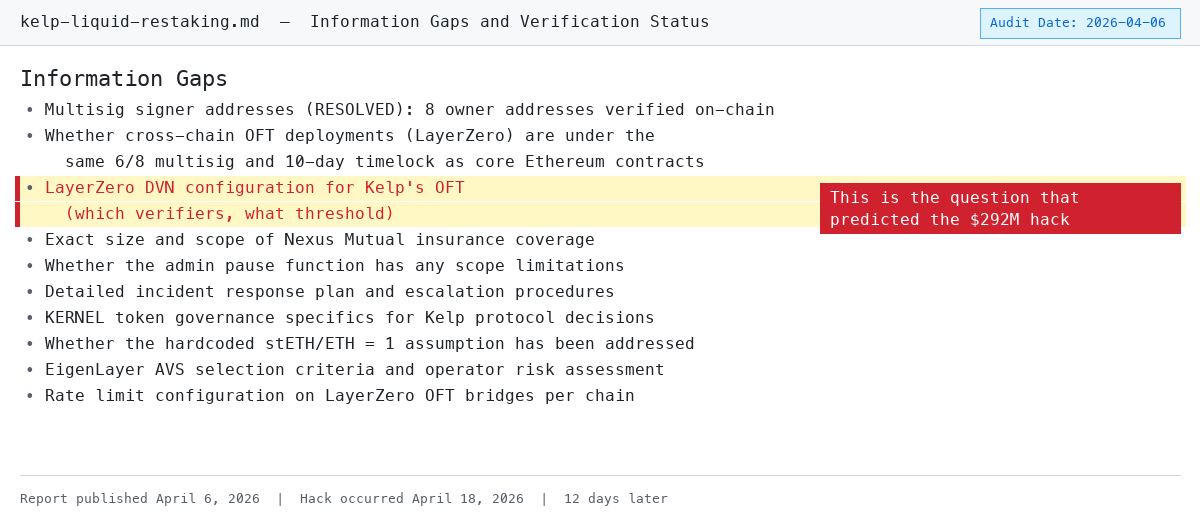Viewport: 1200px width, 520px height.
Task: Click the "12 days later" footer text
Action: coord(615,499)
